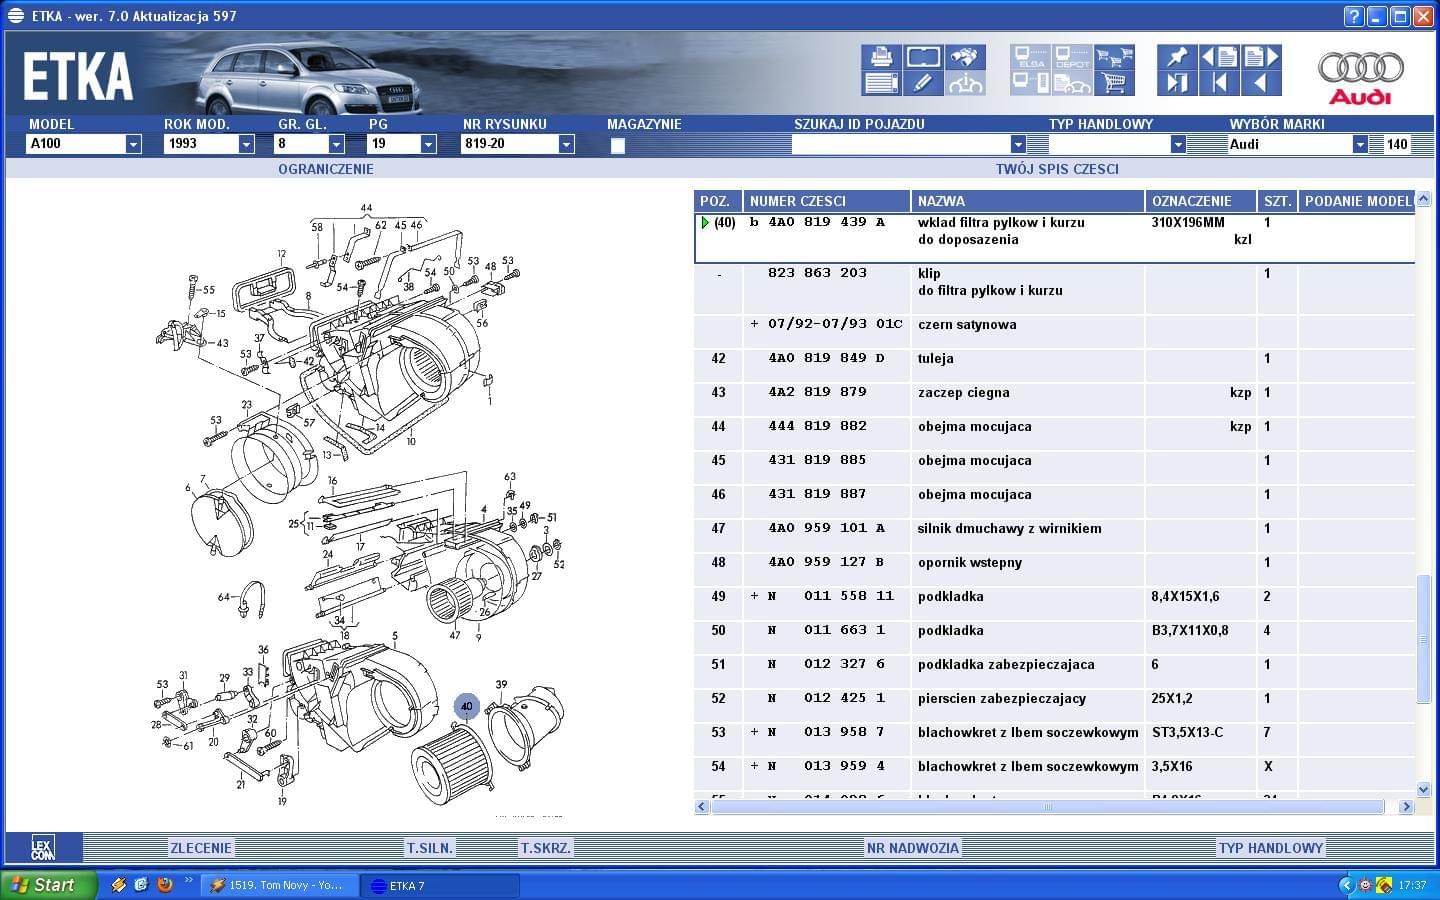Viewport: 1440px width, 900px height.
Task: Click the illustration frame icon beside the printer
Action: [x=922, y=57]
